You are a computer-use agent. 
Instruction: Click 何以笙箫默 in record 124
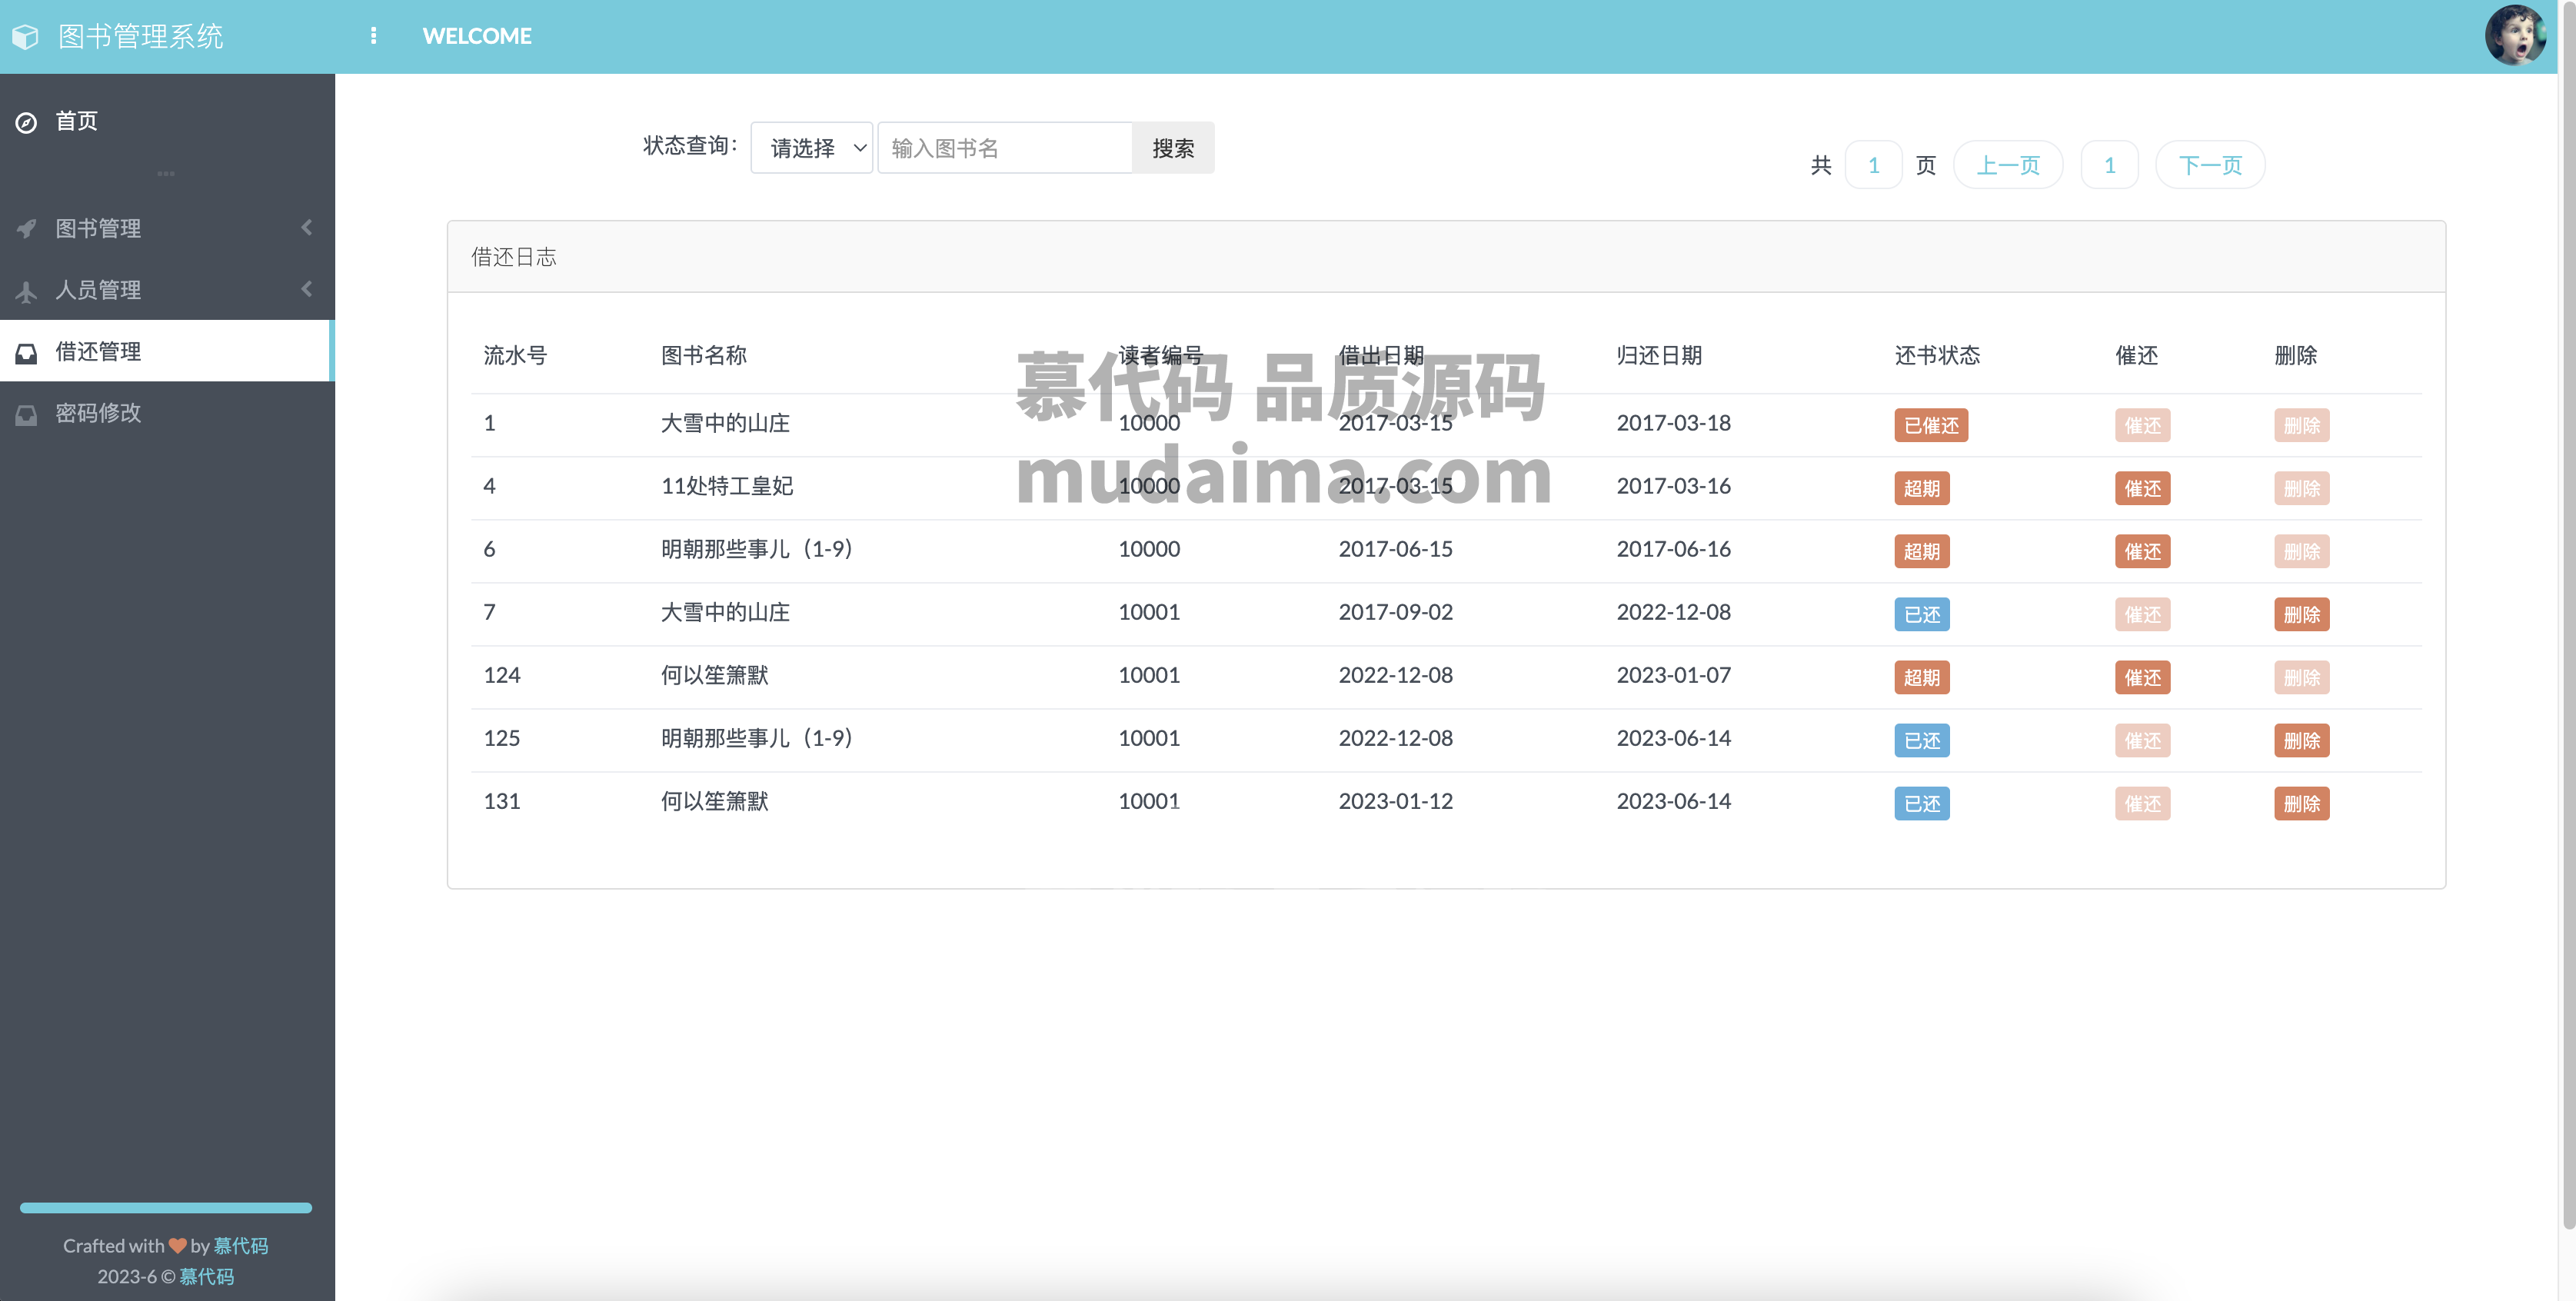[x=714, y=675]
